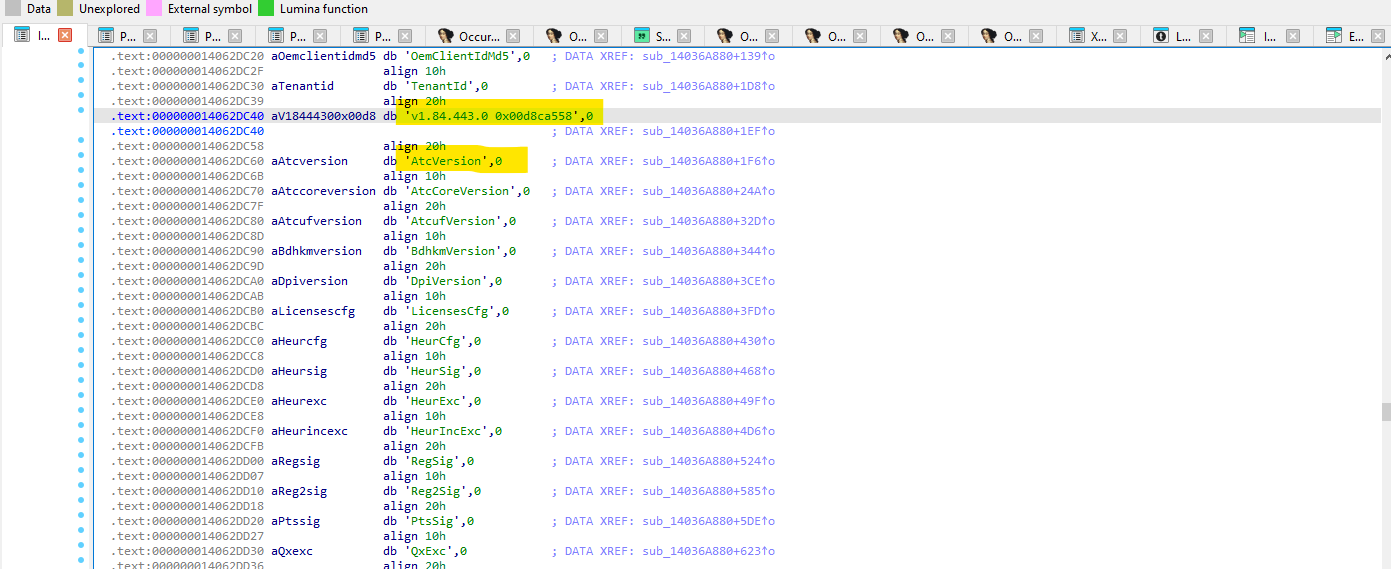
Task: Follow xref link sub_14036A880+24A
Action: point(708,191)
